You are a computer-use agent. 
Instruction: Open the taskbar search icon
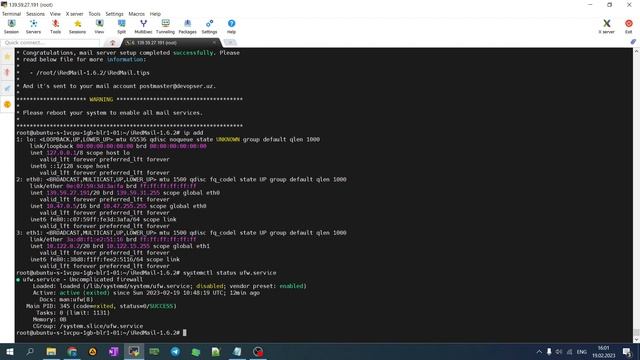point(30,351)
